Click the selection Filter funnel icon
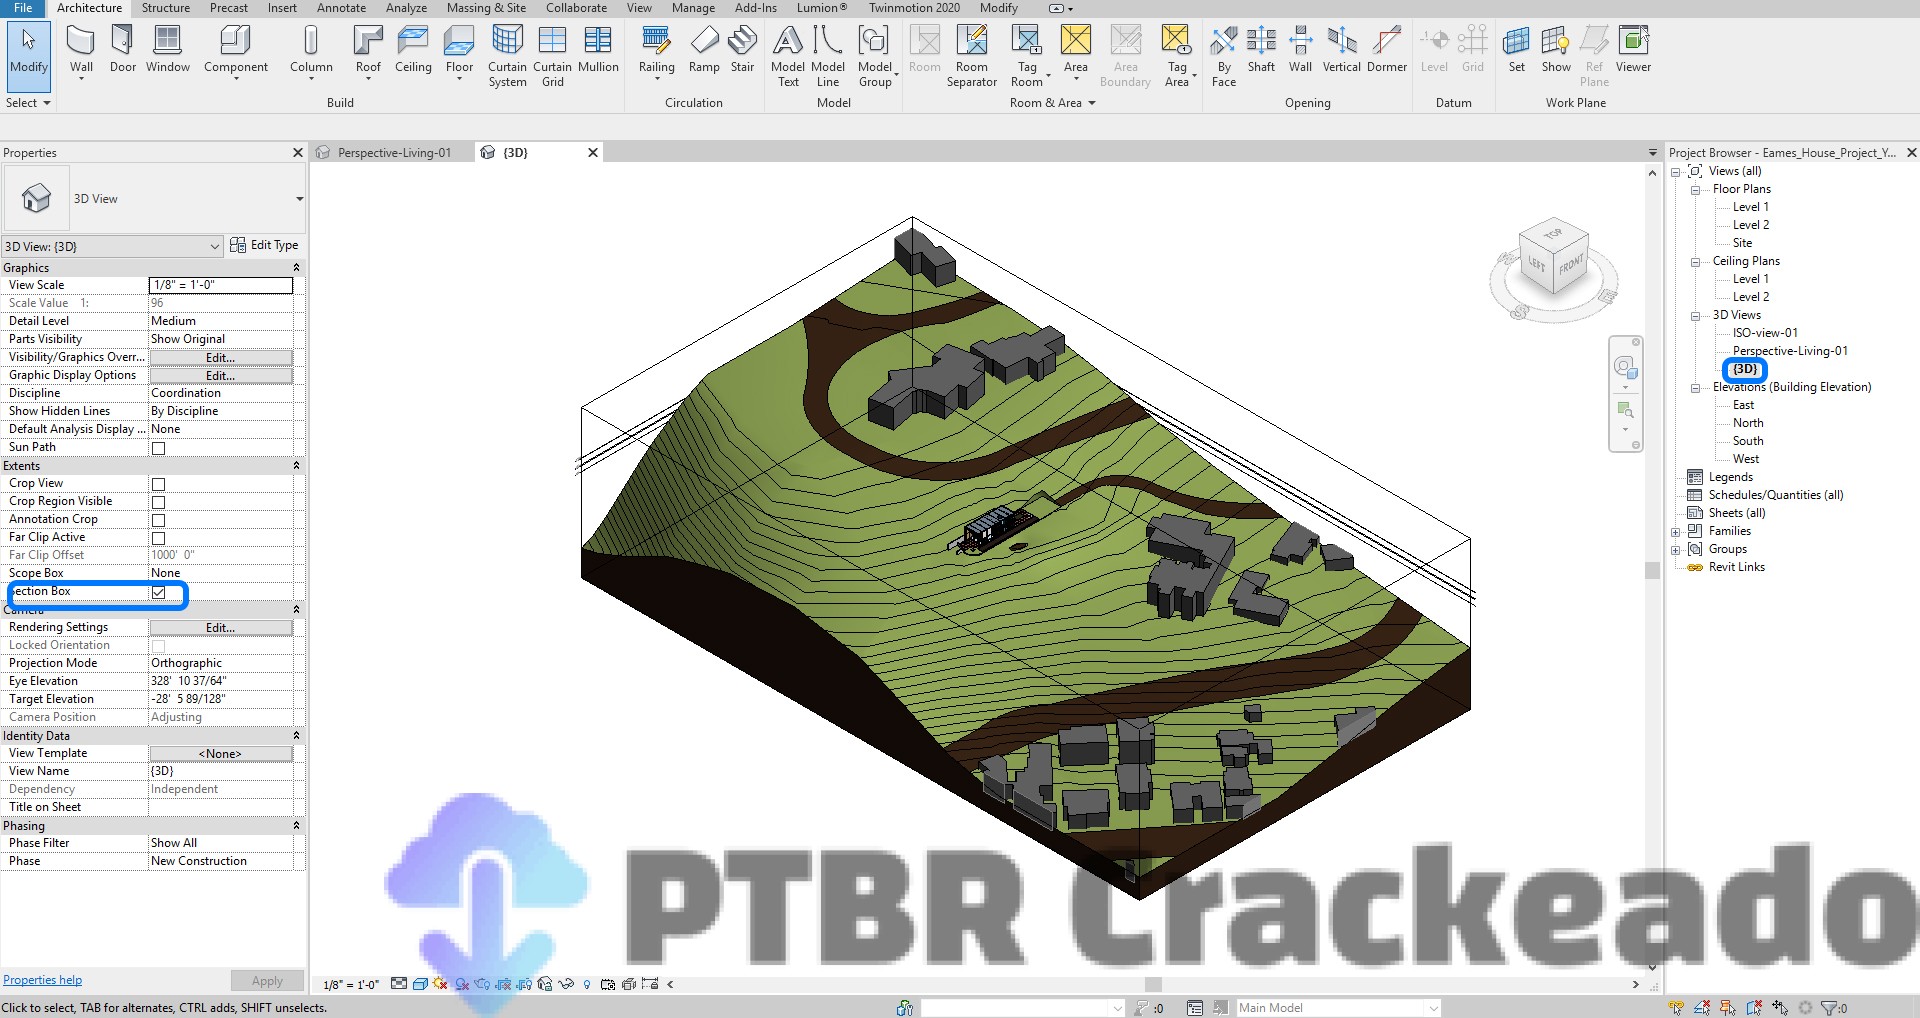 (1829, 1008)
